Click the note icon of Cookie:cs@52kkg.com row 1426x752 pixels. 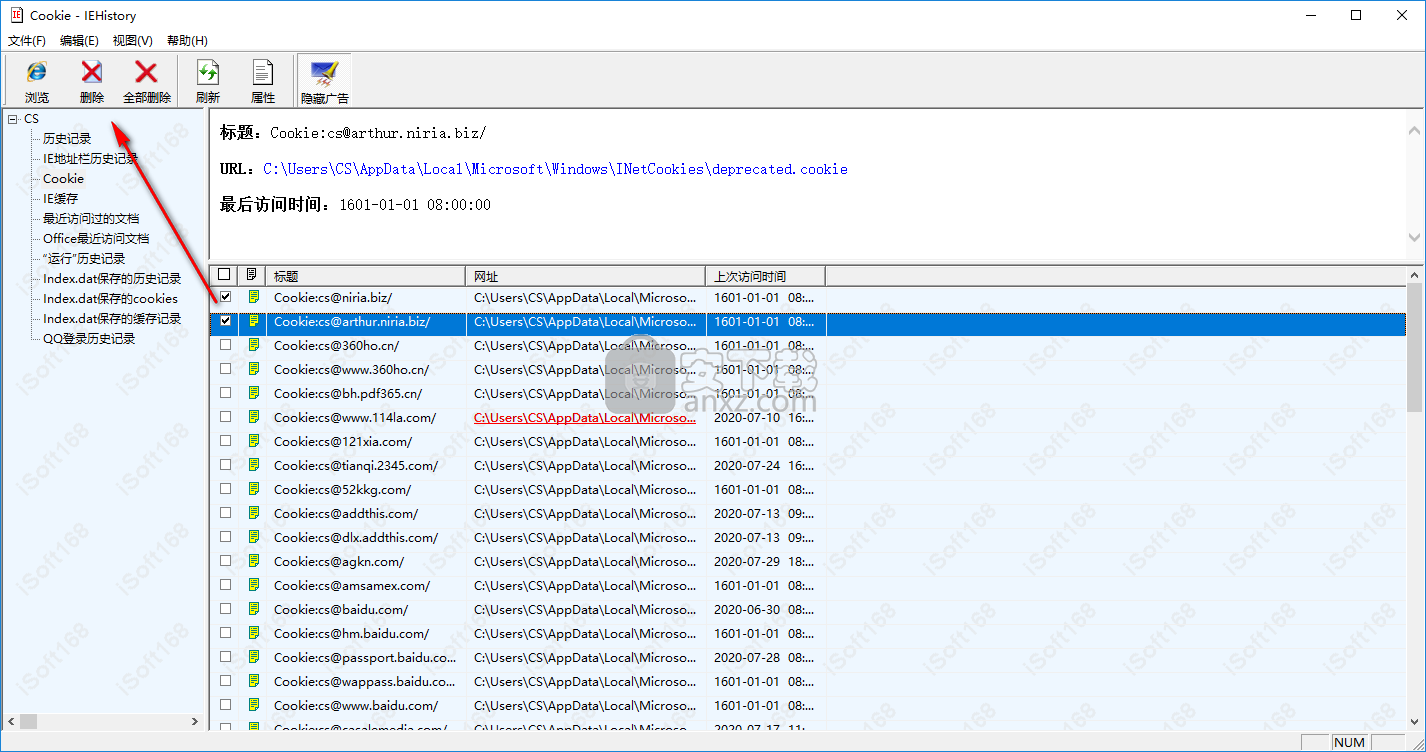pos(254,489)
